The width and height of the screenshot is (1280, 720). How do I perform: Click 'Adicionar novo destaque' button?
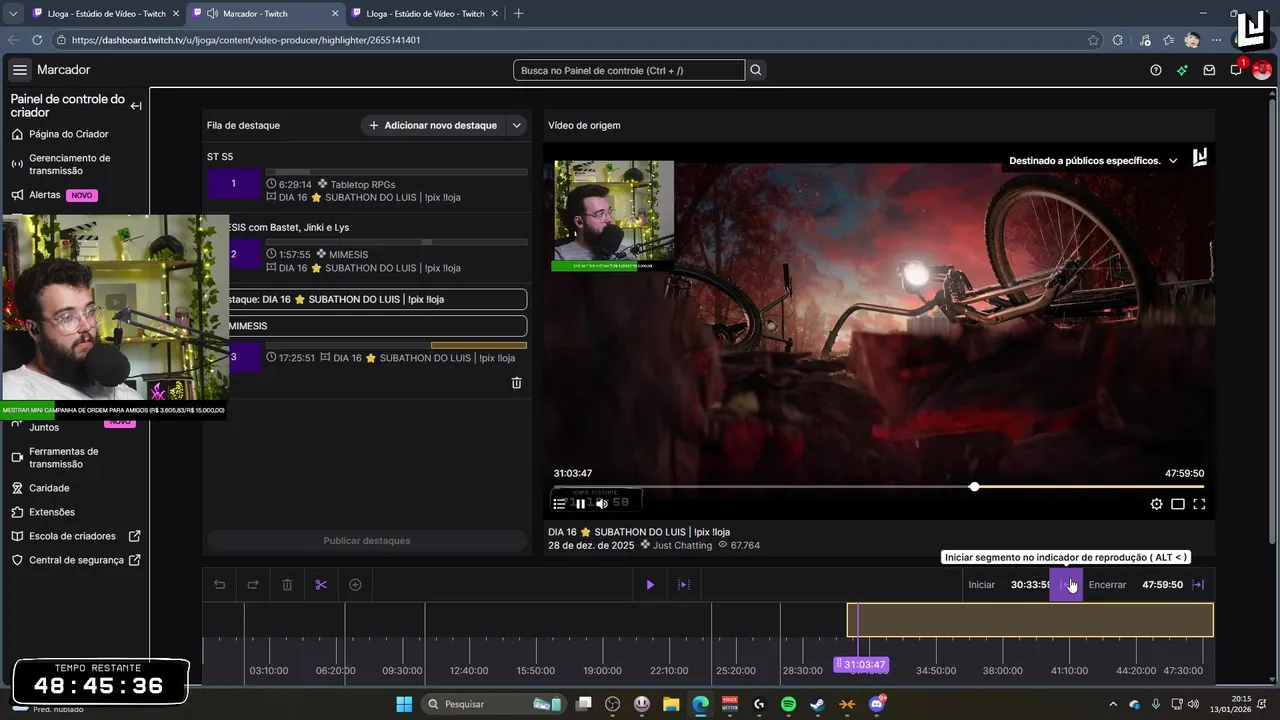(433, 125)
